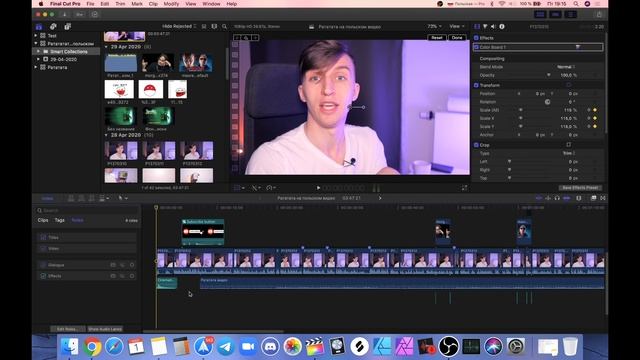Open Zoom in the Dock

[x=248, y=347]
